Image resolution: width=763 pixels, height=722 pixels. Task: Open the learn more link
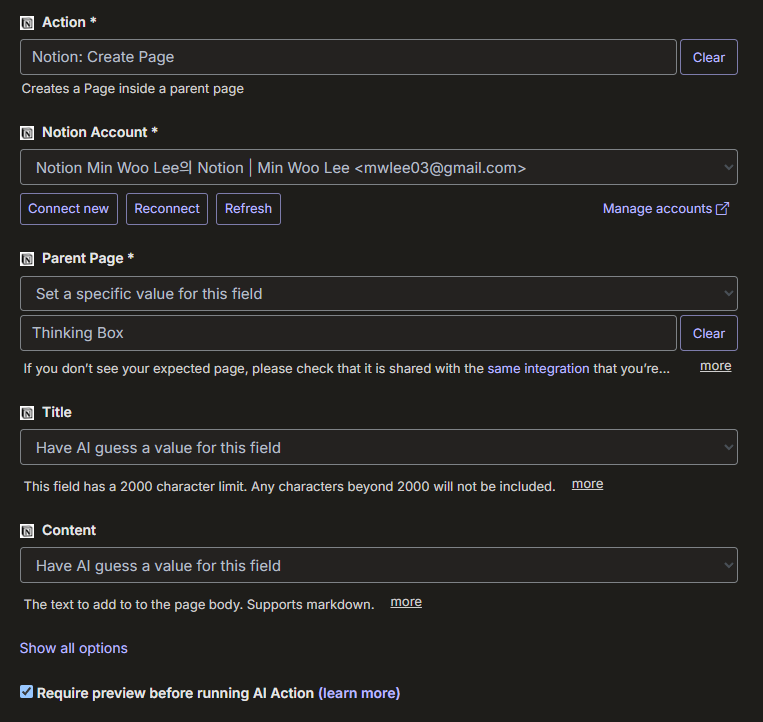click(x=359, y=693)
